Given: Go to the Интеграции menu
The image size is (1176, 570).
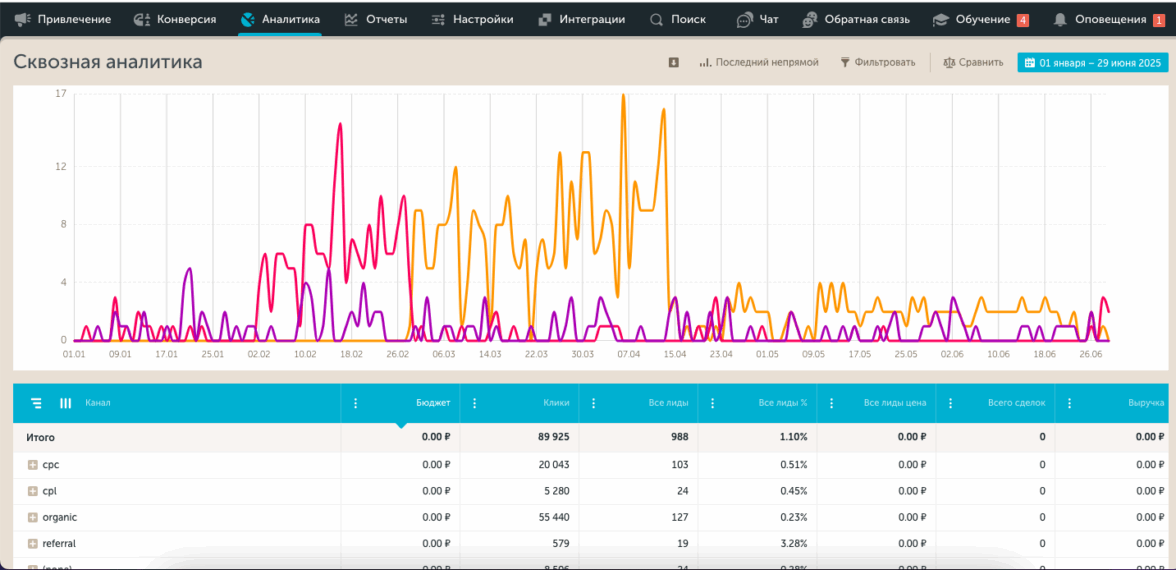Looking at the screenshot, I should point(581,19).
